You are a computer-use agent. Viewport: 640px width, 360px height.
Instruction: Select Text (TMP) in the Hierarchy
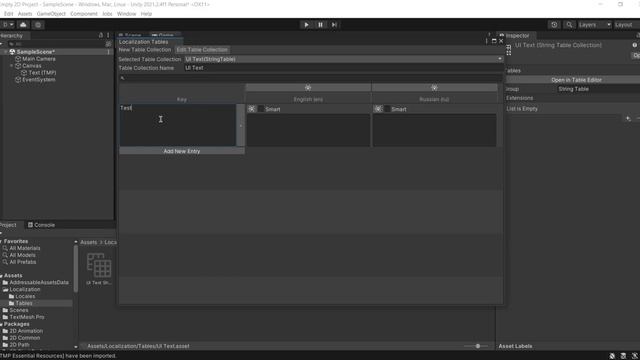(42, 73)
